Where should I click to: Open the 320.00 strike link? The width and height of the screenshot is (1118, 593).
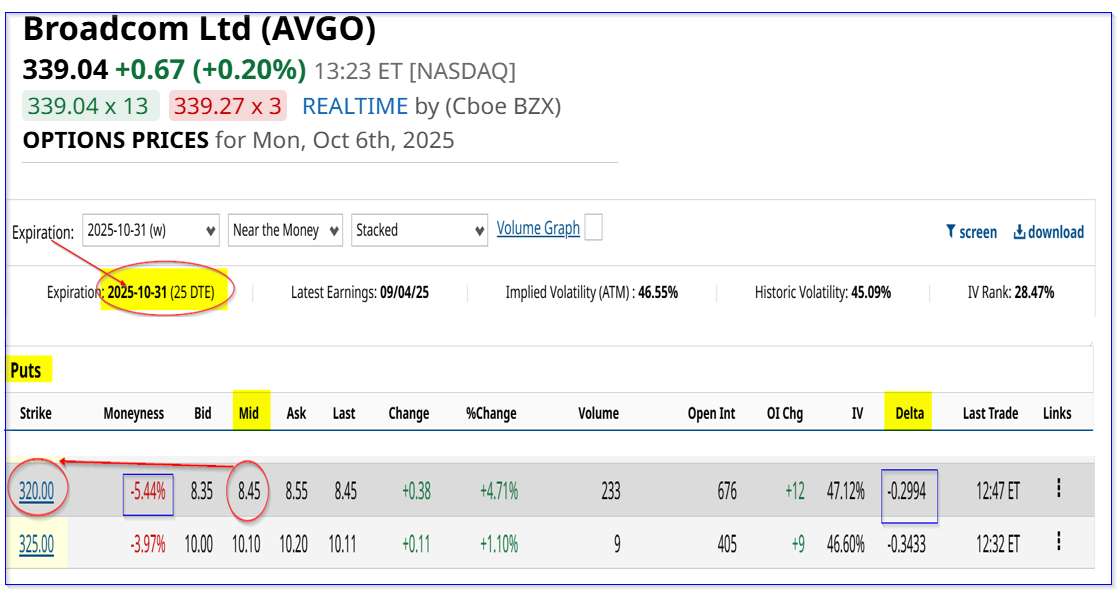pyautogui.click(x=35, y=490)
